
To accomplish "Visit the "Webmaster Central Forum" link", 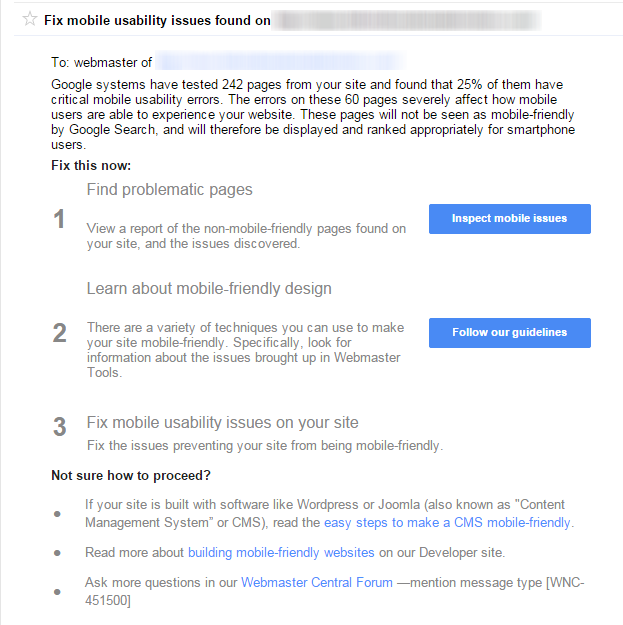I will click(310, 582).
